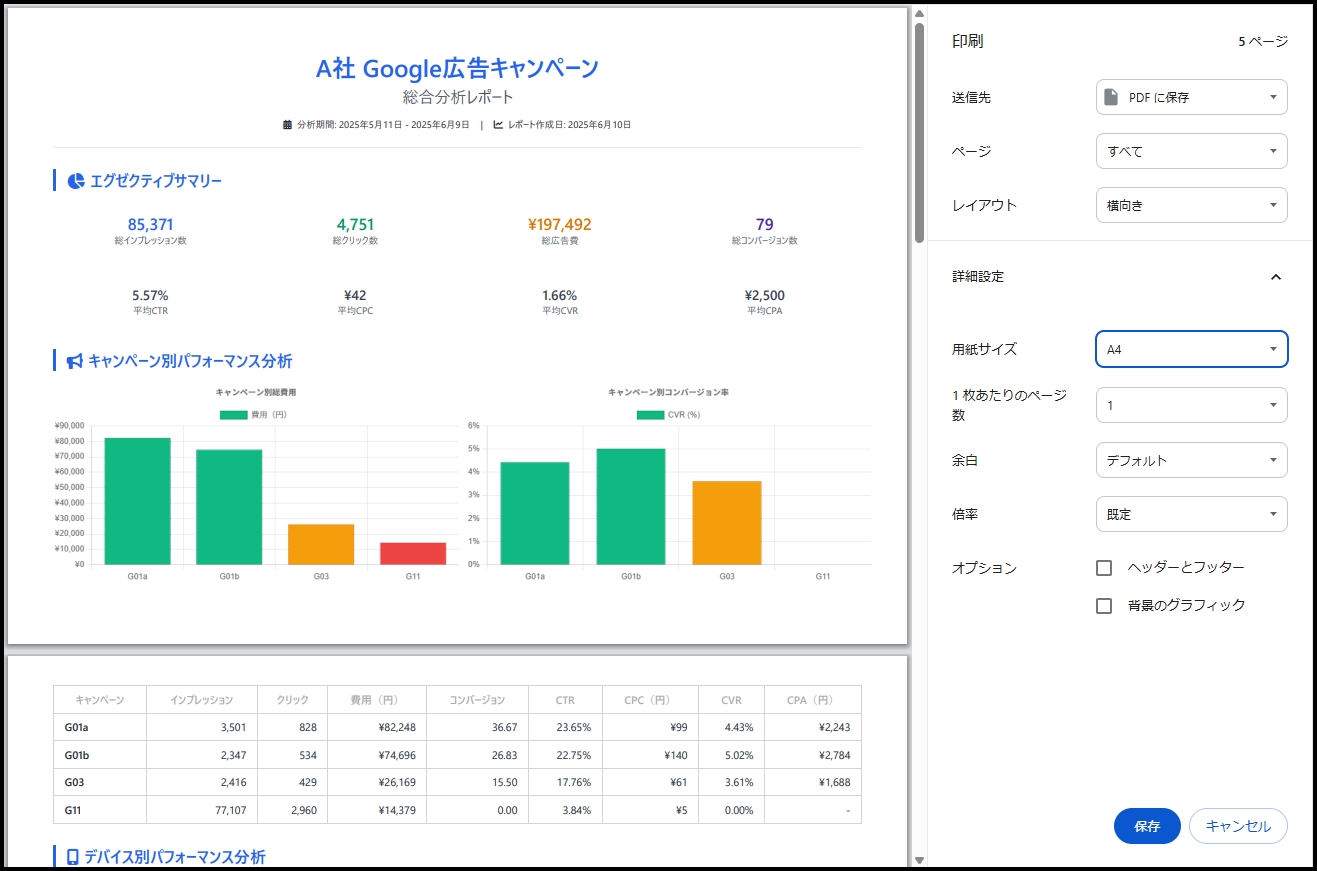Viewport: 1317px width, 871px height.
Task: Click the 保存 button
Action: (1147, 826)
